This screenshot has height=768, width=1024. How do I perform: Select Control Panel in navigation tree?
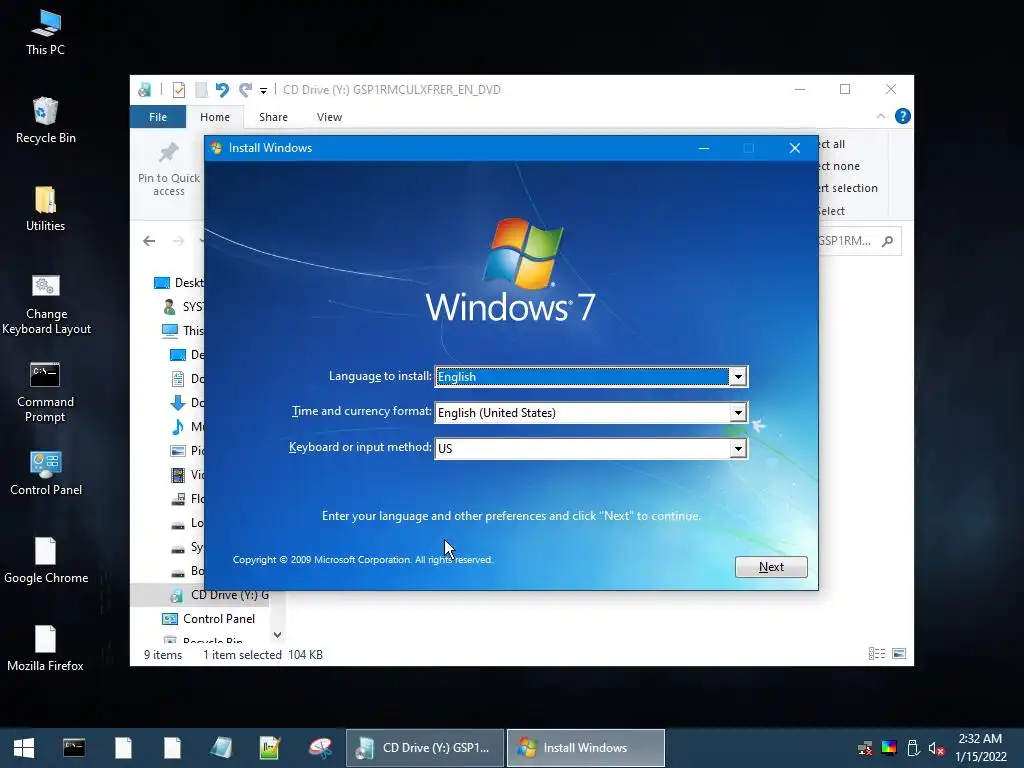208,619
